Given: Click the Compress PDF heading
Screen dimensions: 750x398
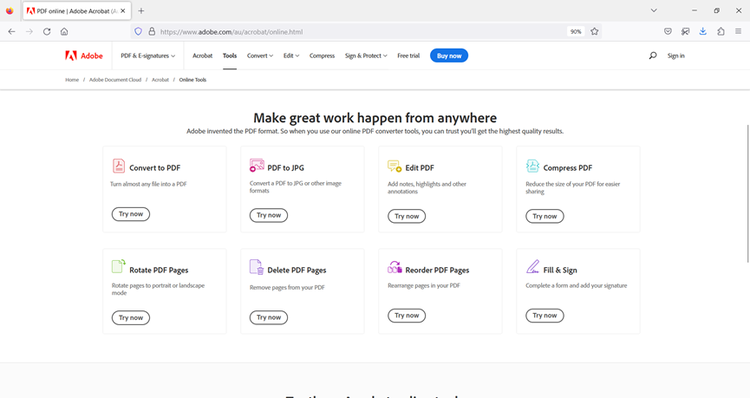Looking at the screenshot, I should 568,168.
